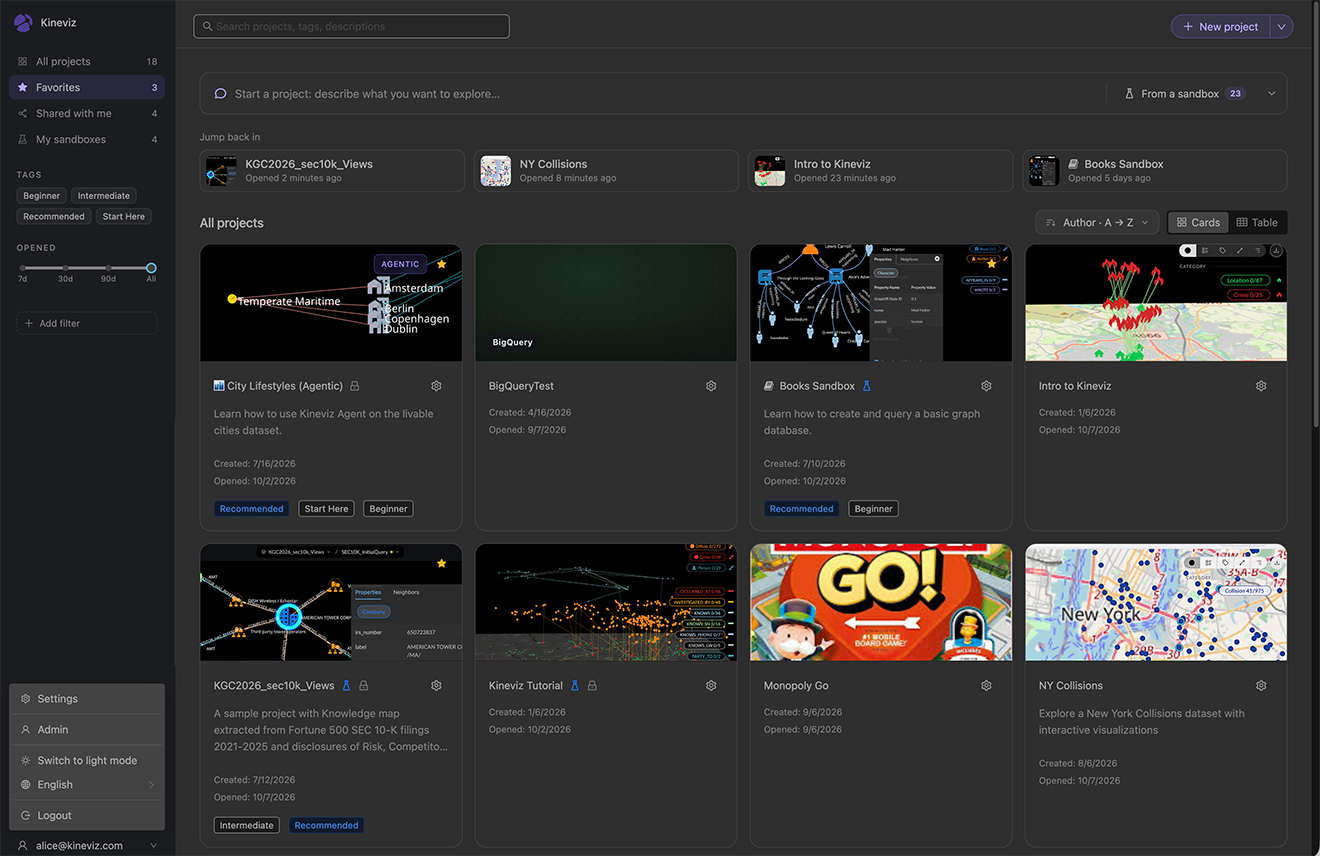Click the Kineviz logo icon
Image resolution: width=1320 pixels, height=856 pixels.
pyautogui.click(x=23, y=22)
